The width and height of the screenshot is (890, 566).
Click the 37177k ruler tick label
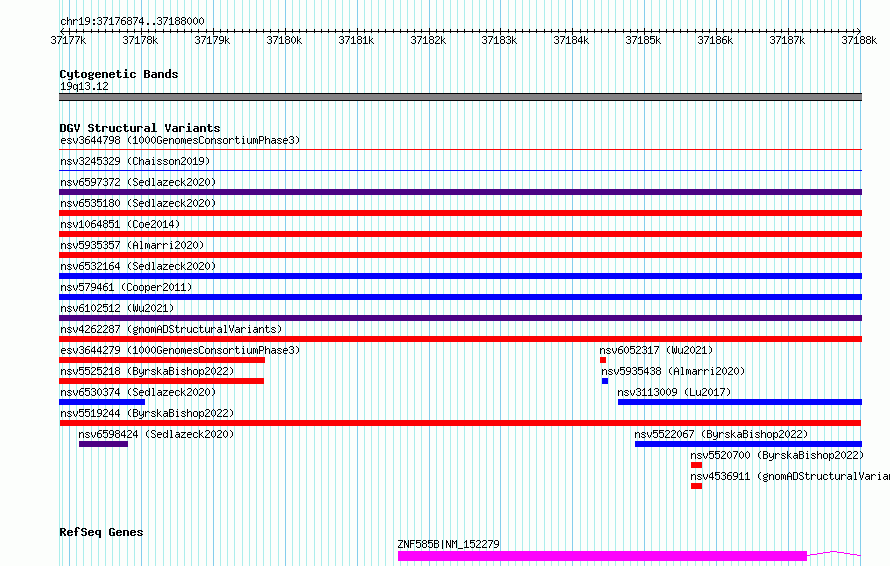[68, 40]
